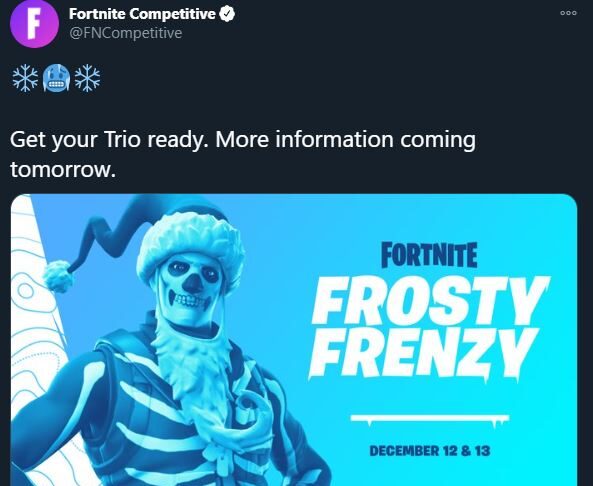This screenshot has width=593, height=486.
Task: Click the FORTNITE logo inside the banner
Action: 429,255
